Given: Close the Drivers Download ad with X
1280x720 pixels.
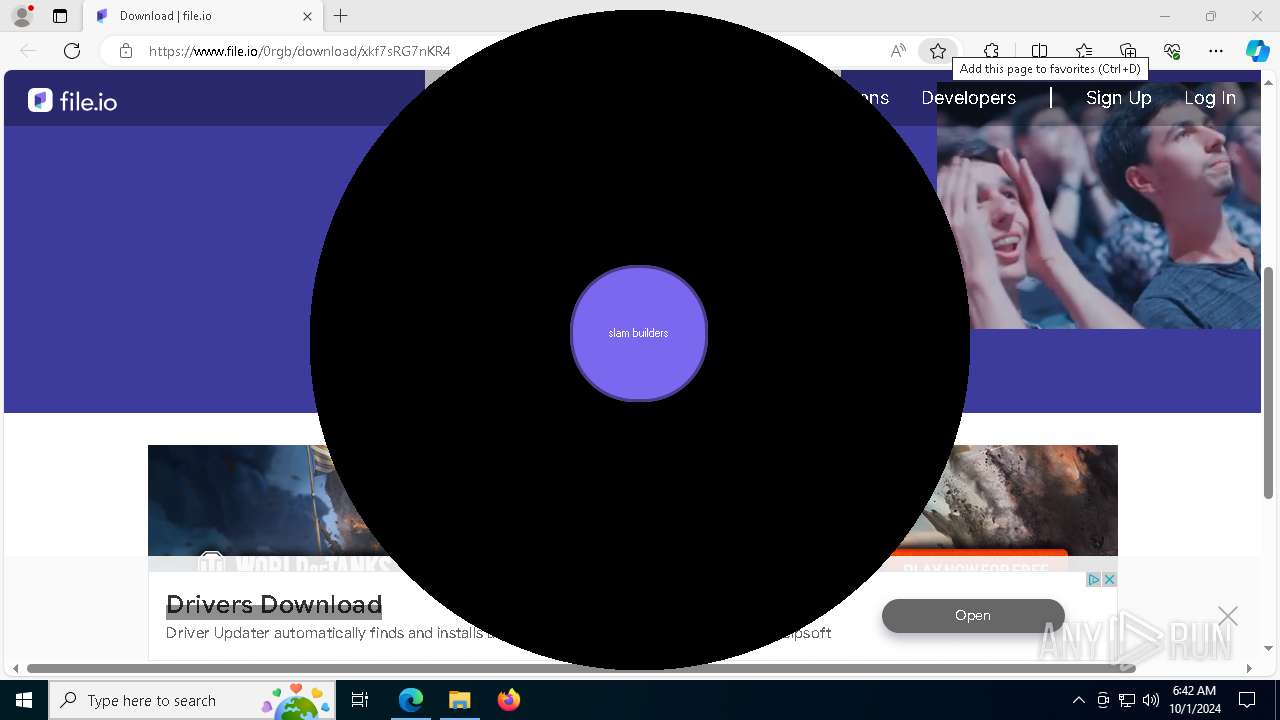Looking at the screenshot, I should click(x=1109, y=580).
